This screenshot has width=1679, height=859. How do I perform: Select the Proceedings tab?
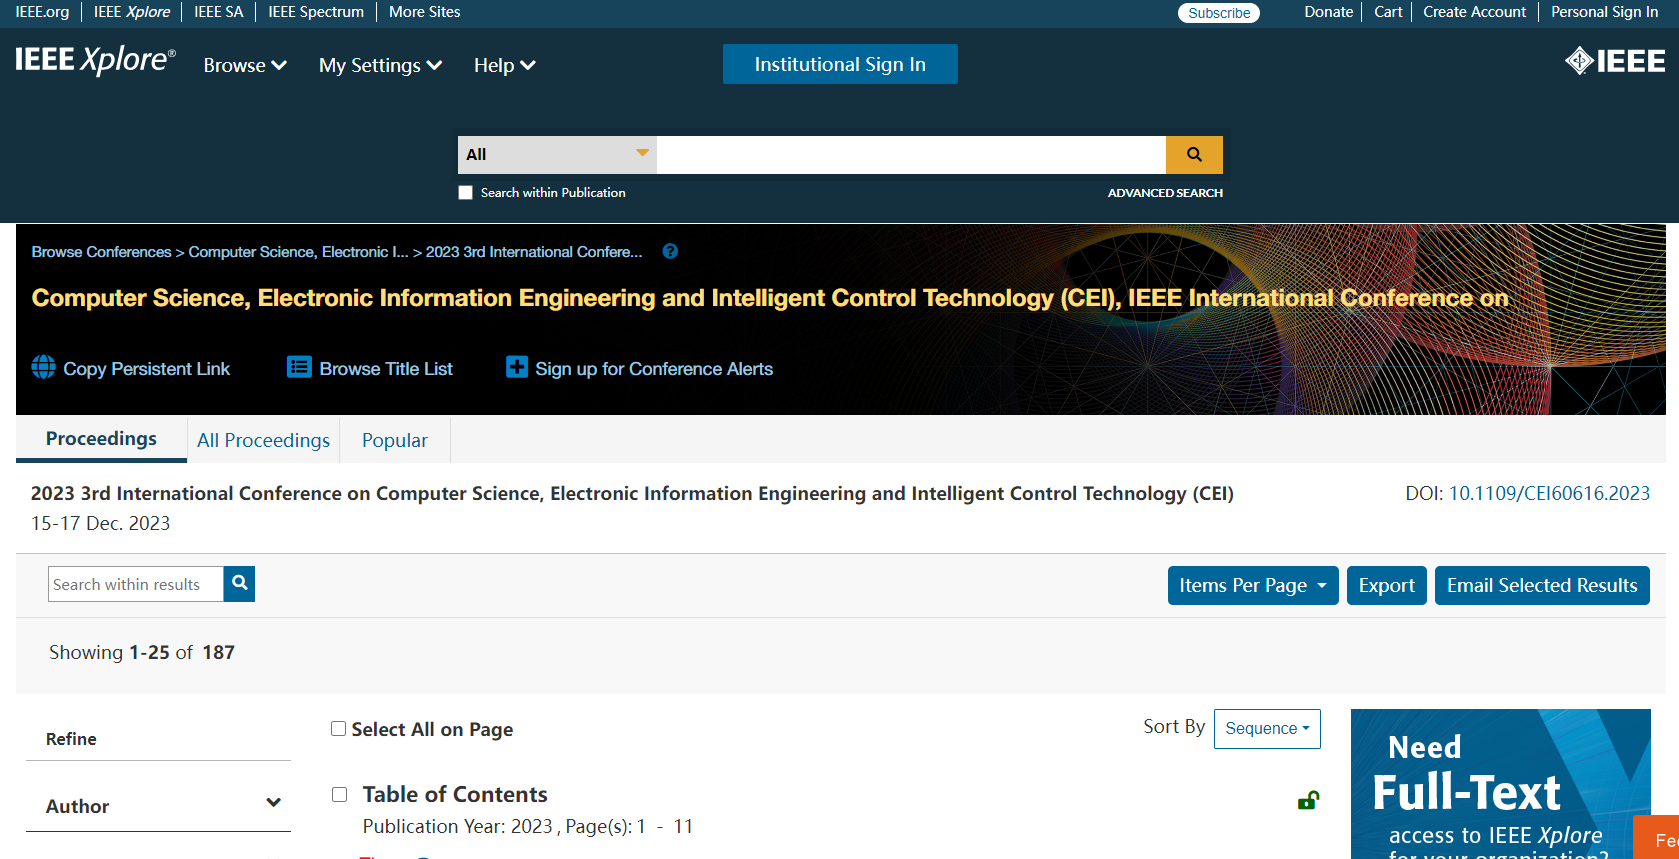pyautogui.click(x=101, y=439)
